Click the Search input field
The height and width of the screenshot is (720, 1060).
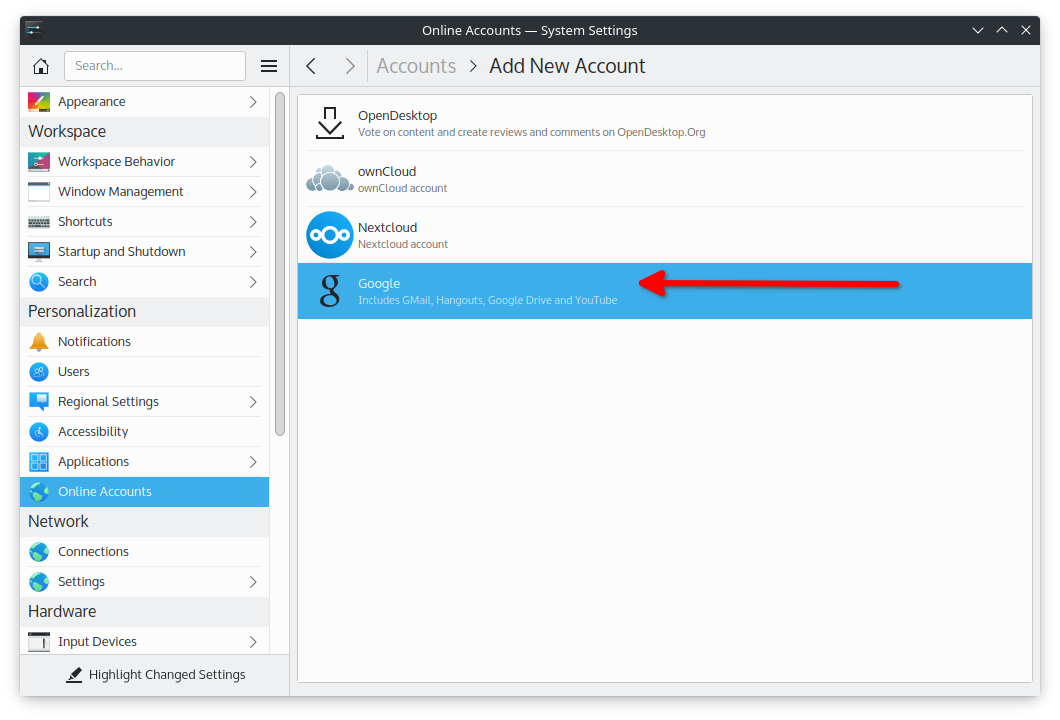(155, 66)
